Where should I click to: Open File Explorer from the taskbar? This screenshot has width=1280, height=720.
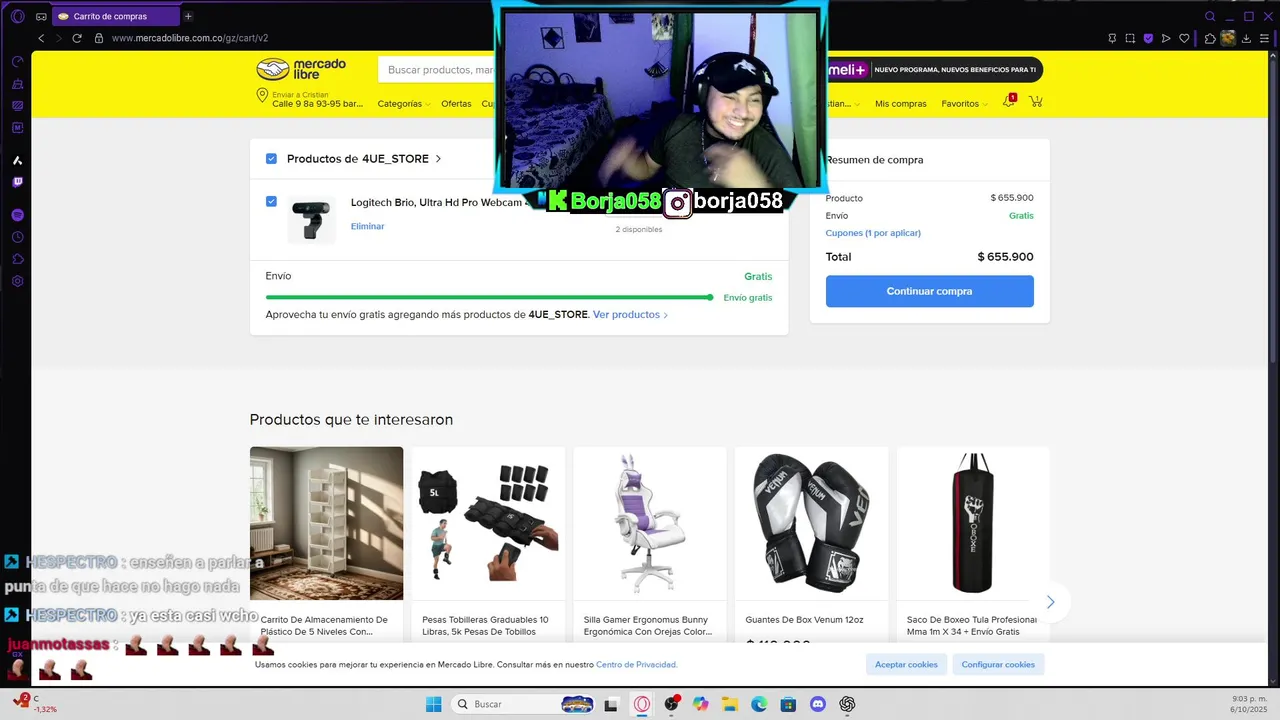[730, 704]
